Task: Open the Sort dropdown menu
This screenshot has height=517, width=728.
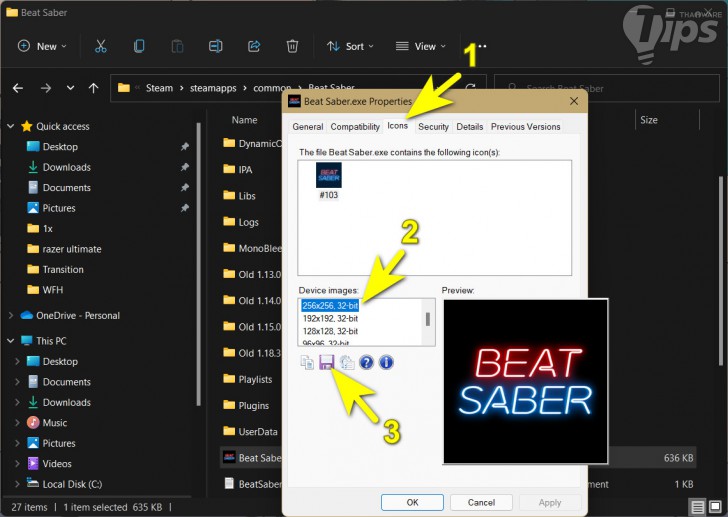Action: 350,46
